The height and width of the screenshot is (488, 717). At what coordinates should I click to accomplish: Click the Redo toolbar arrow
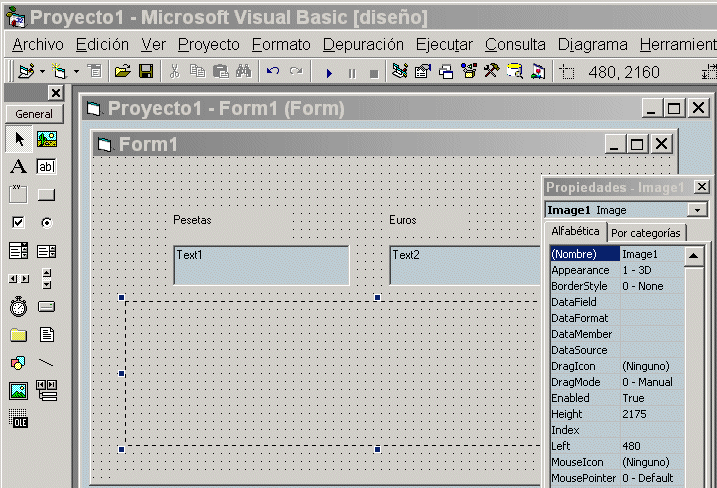[296, 71]
